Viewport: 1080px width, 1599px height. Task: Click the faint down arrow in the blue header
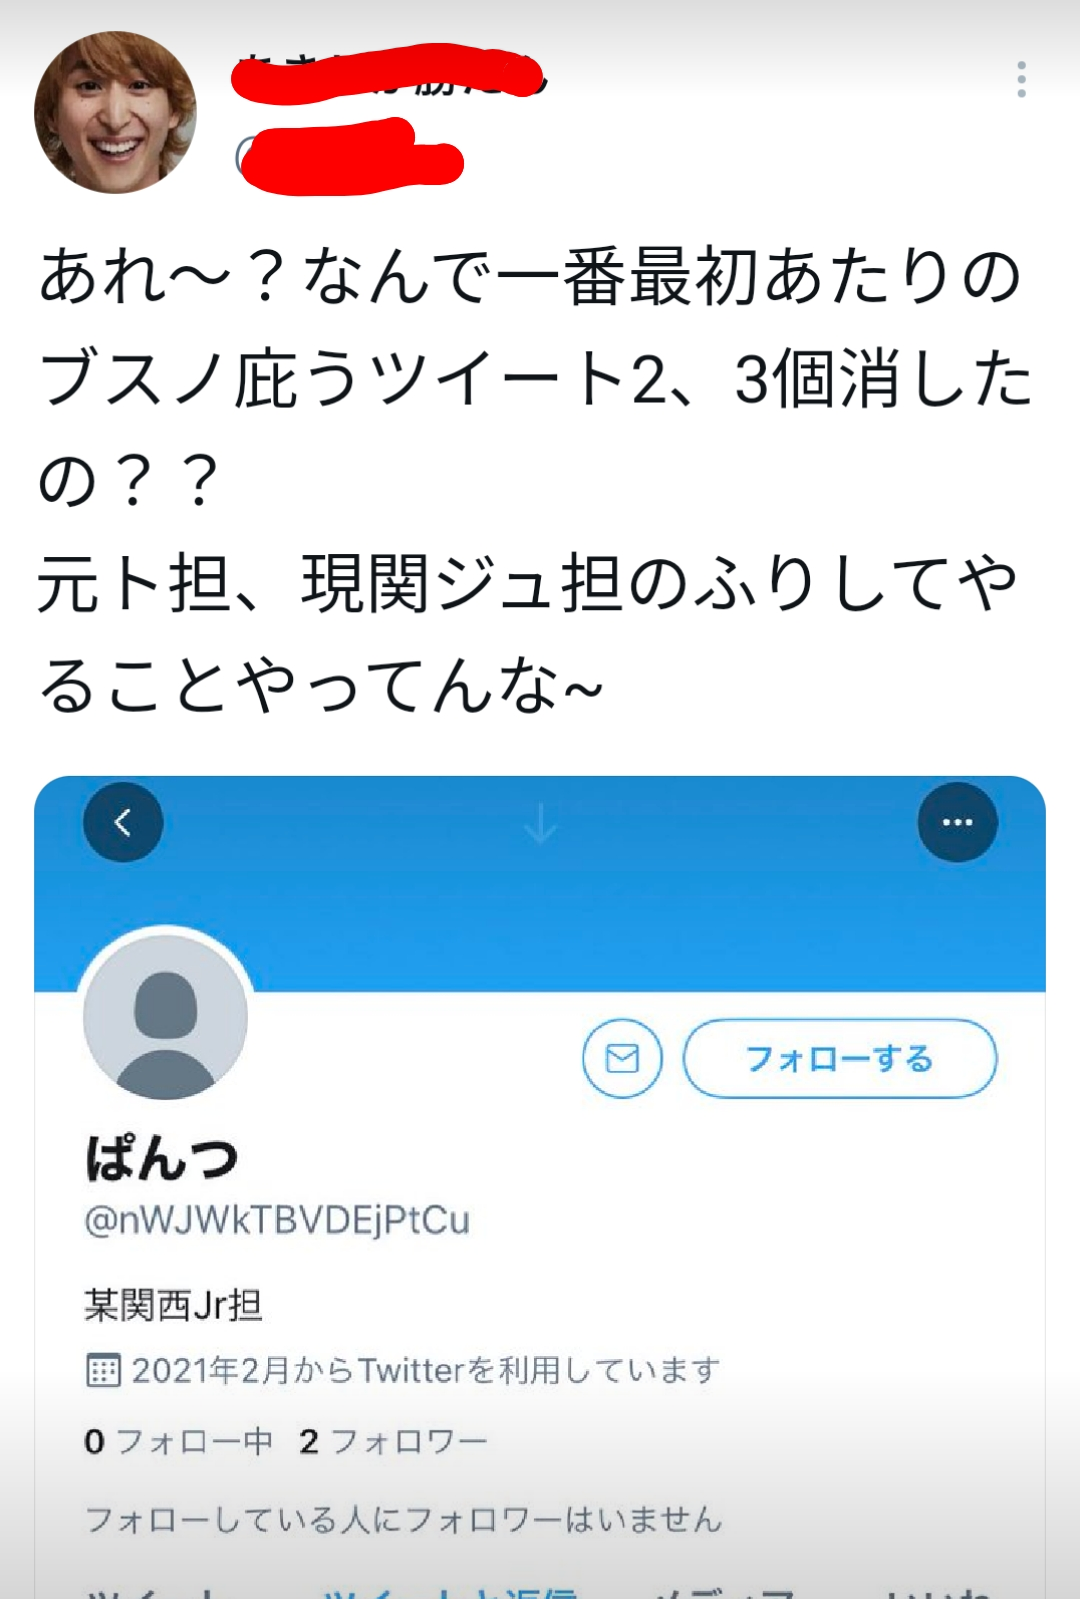540,824
